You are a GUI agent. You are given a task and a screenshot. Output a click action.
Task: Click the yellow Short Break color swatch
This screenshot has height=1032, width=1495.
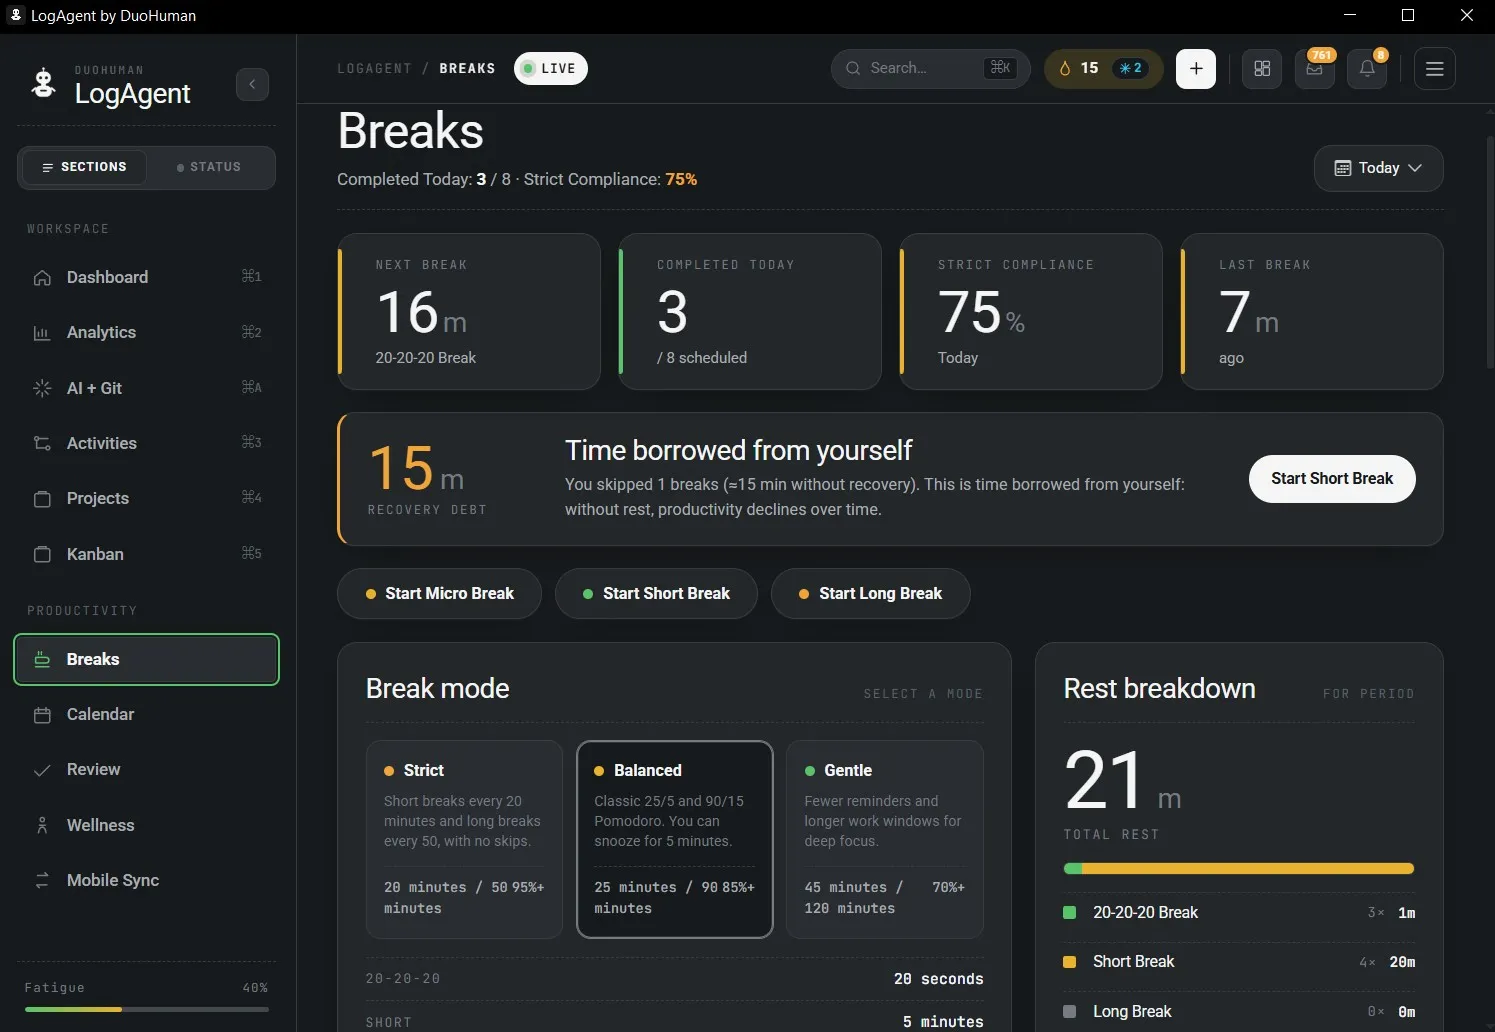point(1069,961)
